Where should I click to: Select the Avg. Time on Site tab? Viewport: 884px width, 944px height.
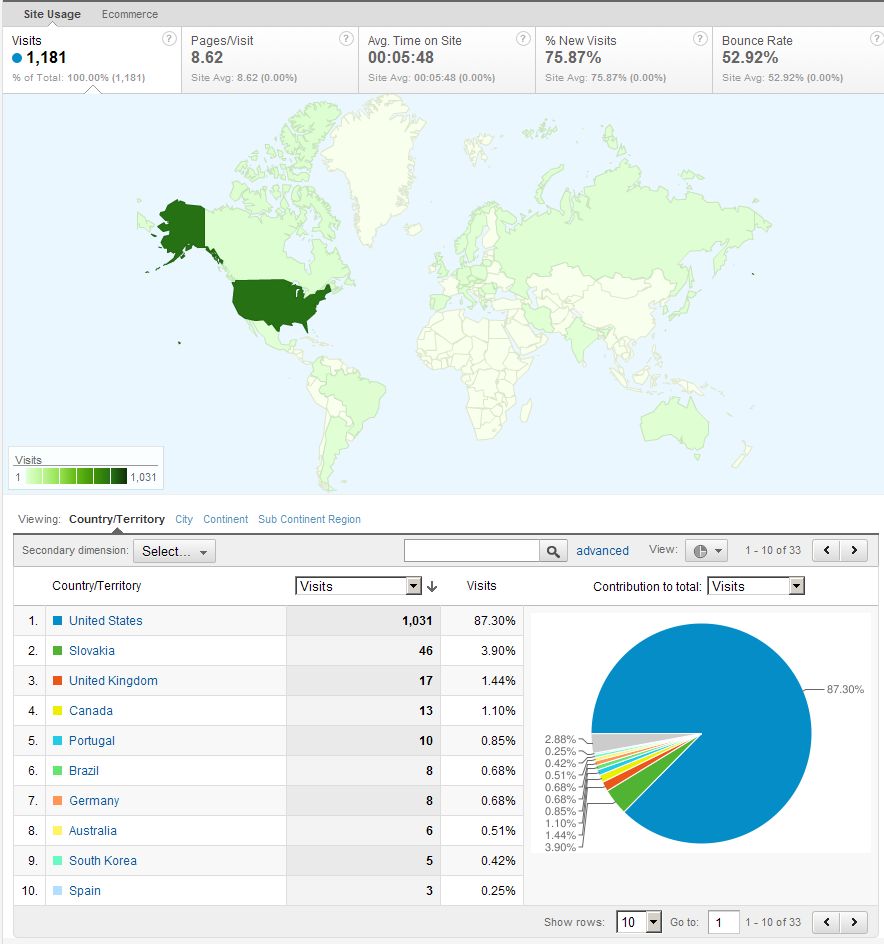447,60
